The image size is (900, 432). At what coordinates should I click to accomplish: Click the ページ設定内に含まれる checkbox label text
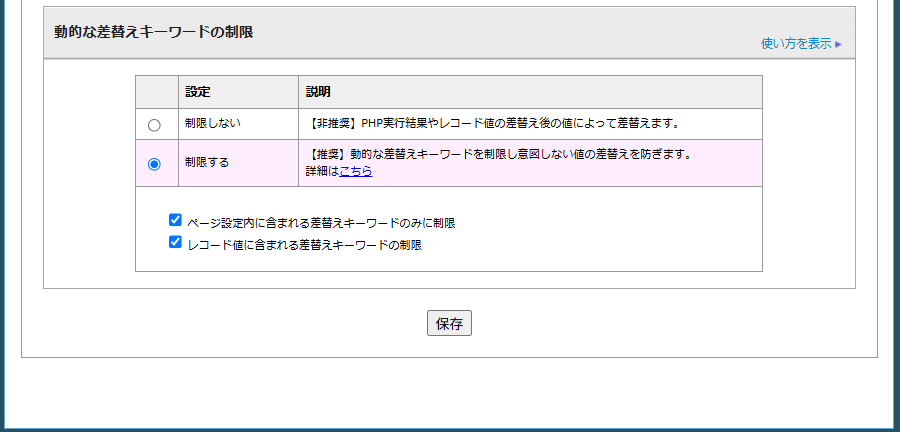(x=328, y=222)
